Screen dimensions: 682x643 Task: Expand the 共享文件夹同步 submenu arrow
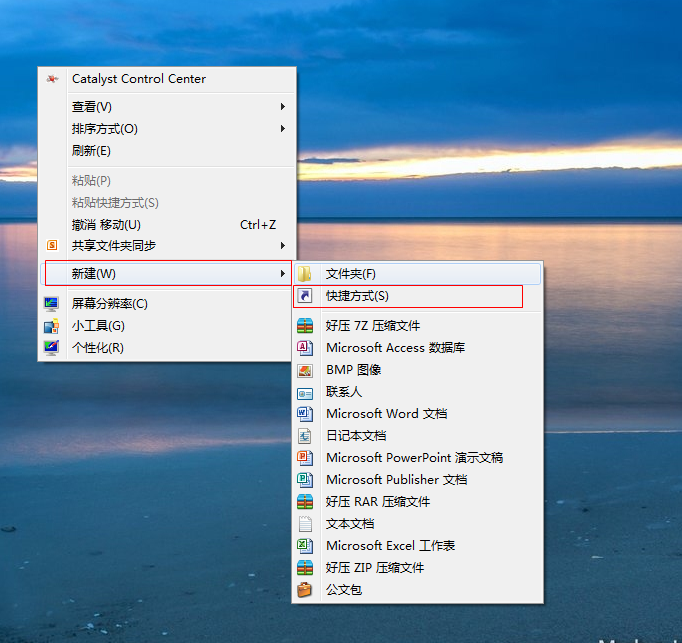283,246
